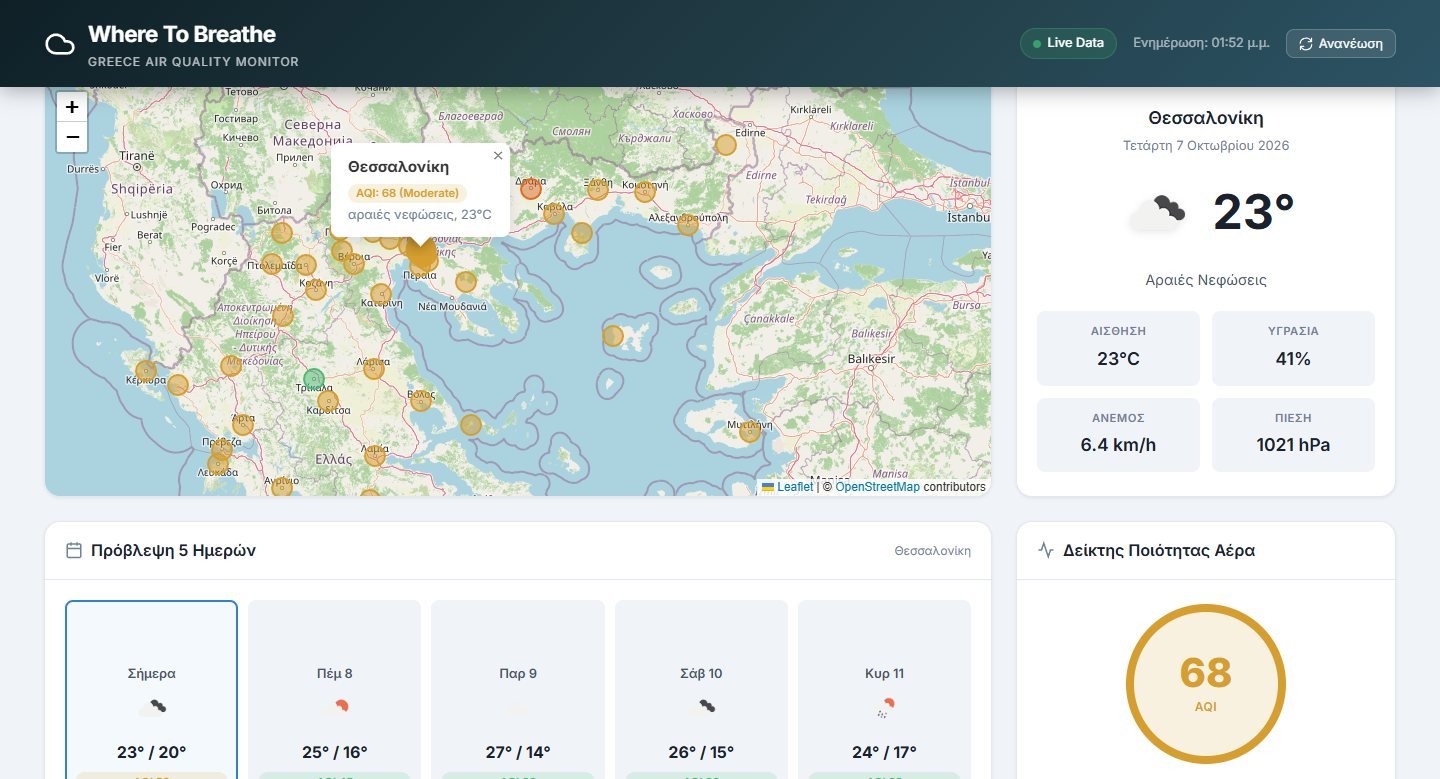Select the red Δράμα map marker

point(531,188)
